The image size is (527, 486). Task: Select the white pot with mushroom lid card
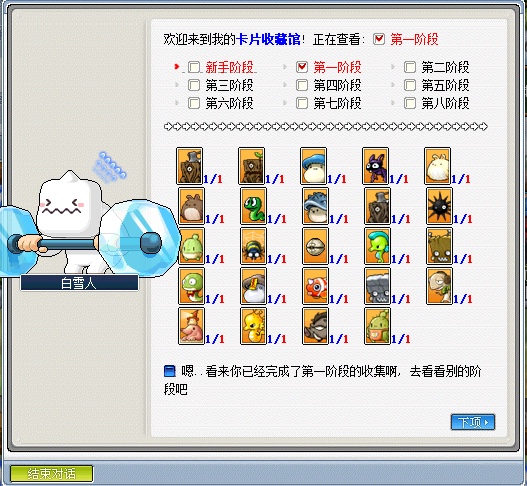(x=253, y=286)
